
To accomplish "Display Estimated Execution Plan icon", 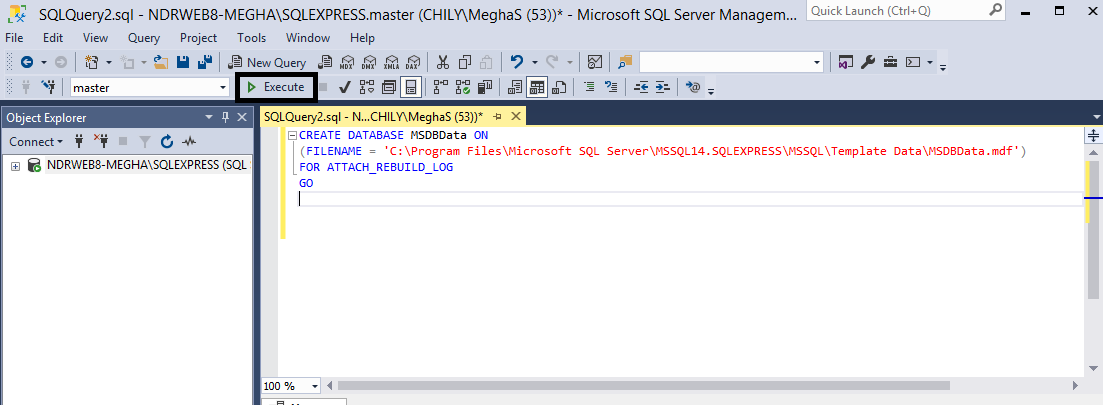I will tap(366, 87).
